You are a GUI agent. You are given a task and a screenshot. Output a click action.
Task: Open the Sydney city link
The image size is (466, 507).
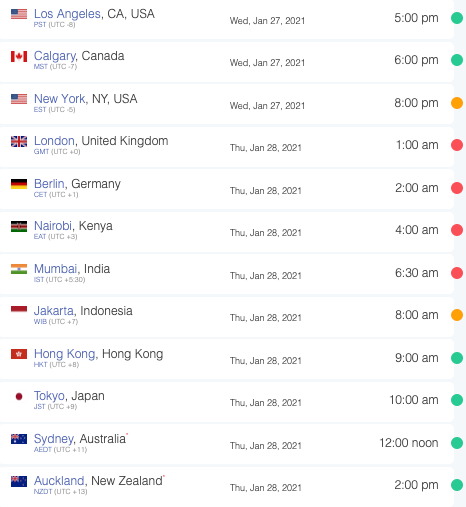[x=54, y=439]
